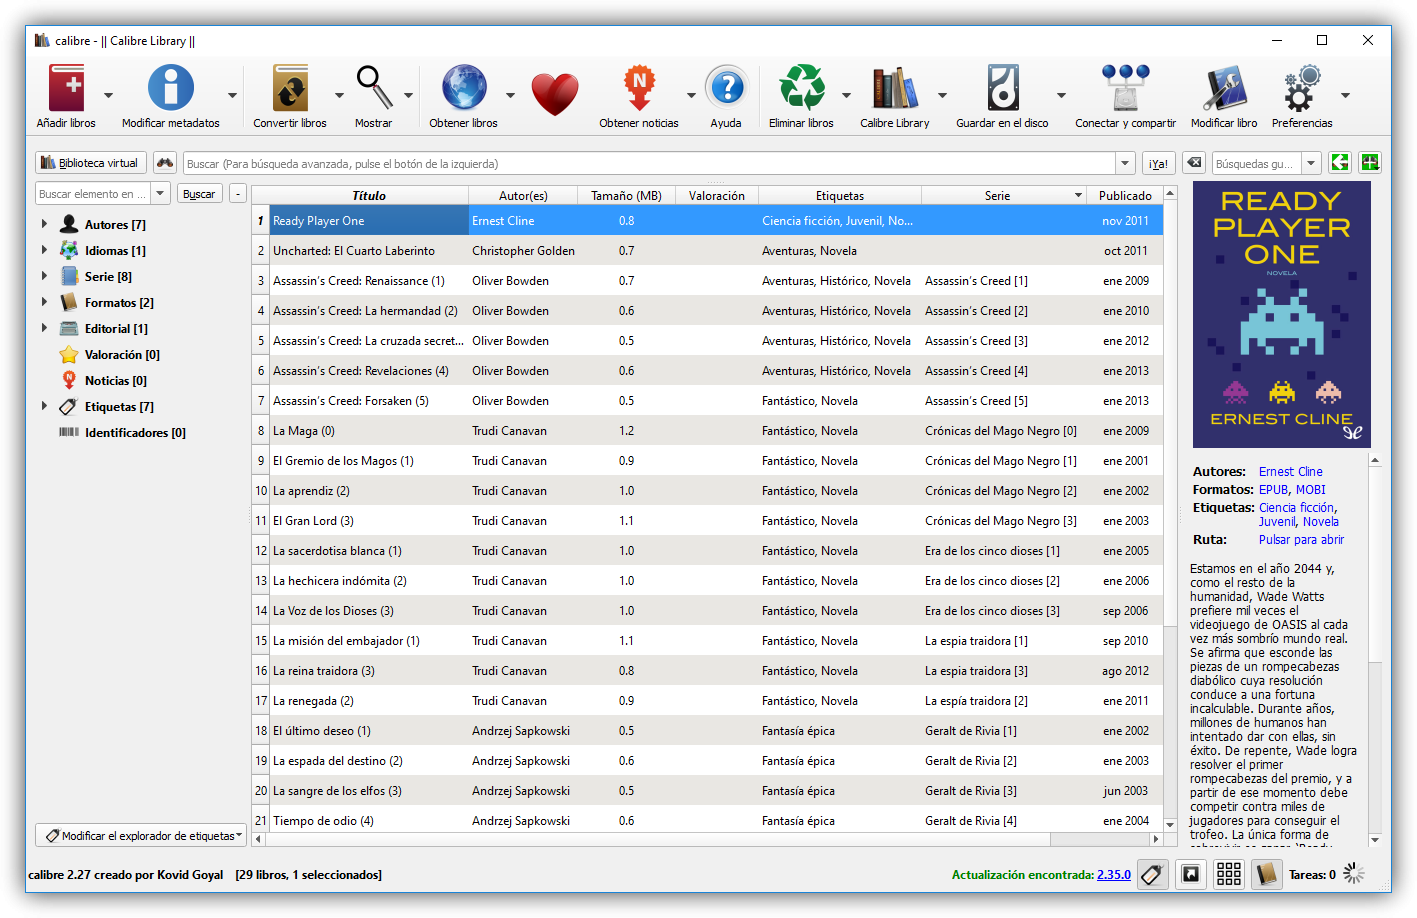Sort by the Autor(es) column header
The width and height of the screenshot is (1417, 918).
pos(523,196)
